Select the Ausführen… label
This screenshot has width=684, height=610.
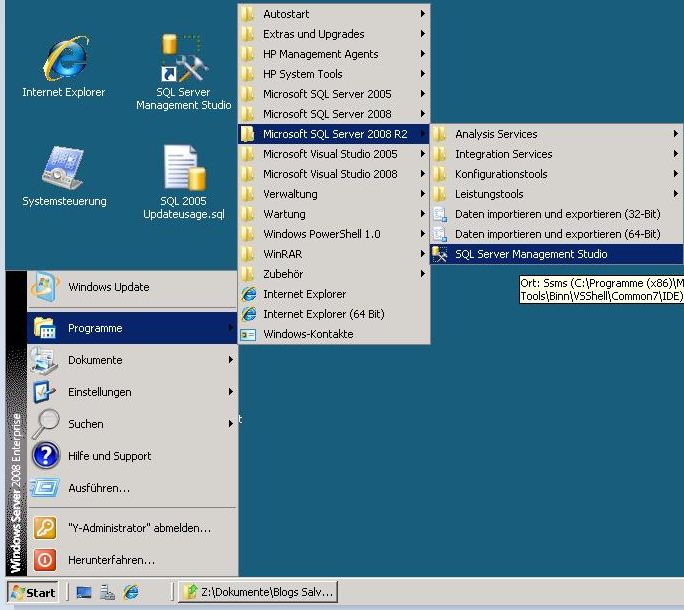click(99, 487)
